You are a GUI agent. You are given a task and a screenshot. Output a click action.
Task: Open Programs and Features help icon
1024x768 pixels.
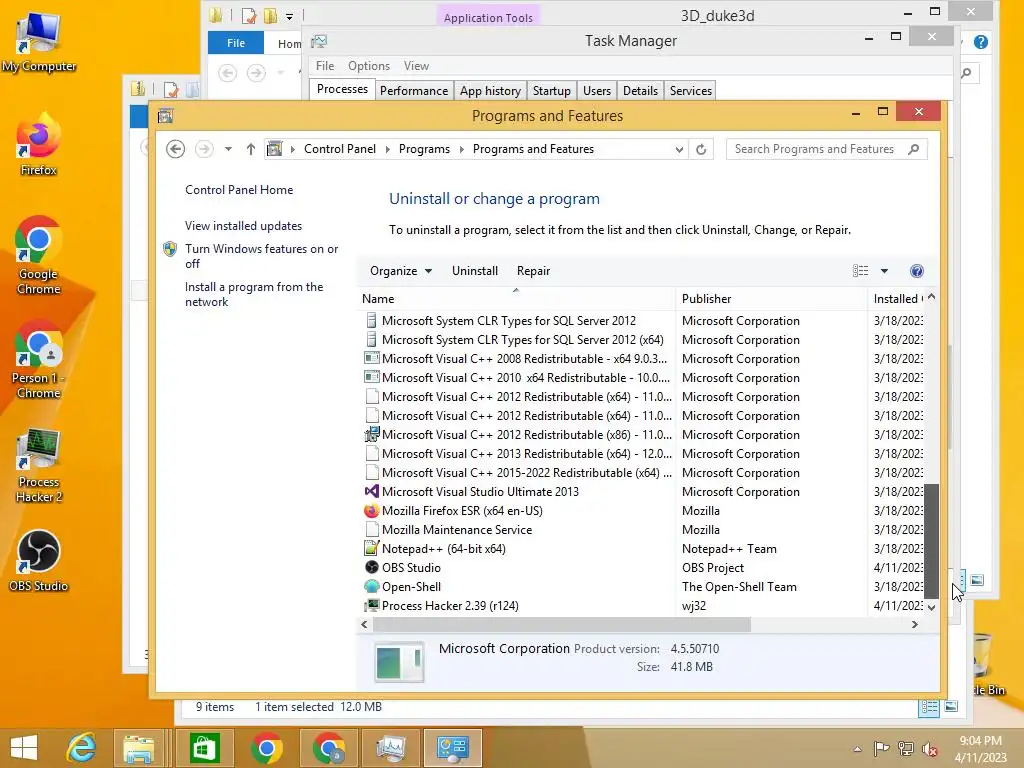917,271
